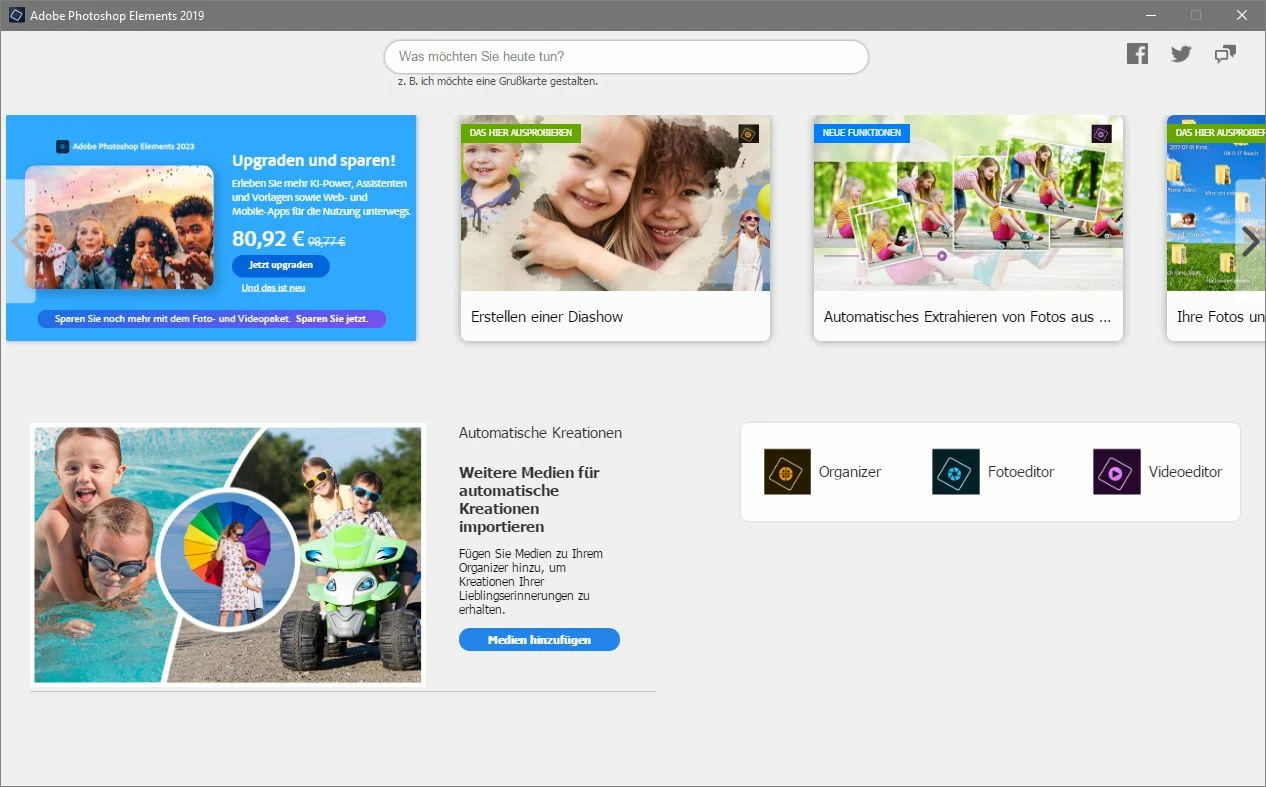Click the 'Medien hinzufügen' button
1266x787 pixels.
pyautogui.click(x=539, y=640)
